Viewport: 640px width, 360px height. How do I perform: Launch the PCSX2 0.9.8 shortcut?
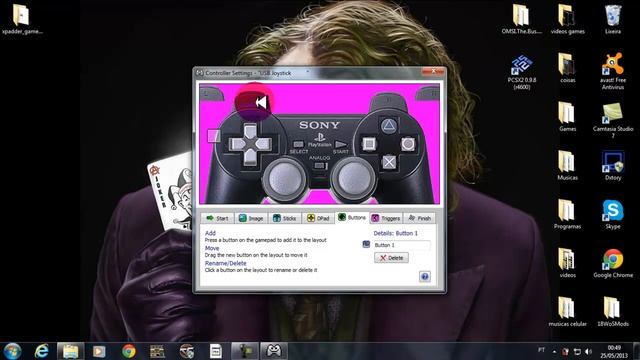[522, 72]
